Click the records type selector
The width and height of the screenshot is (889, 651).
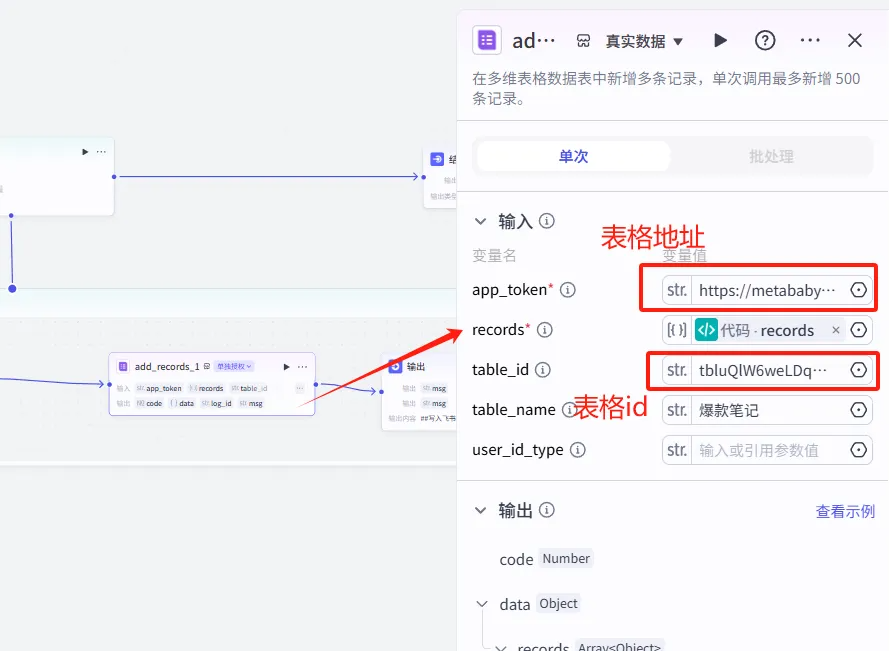coord(677,330)
